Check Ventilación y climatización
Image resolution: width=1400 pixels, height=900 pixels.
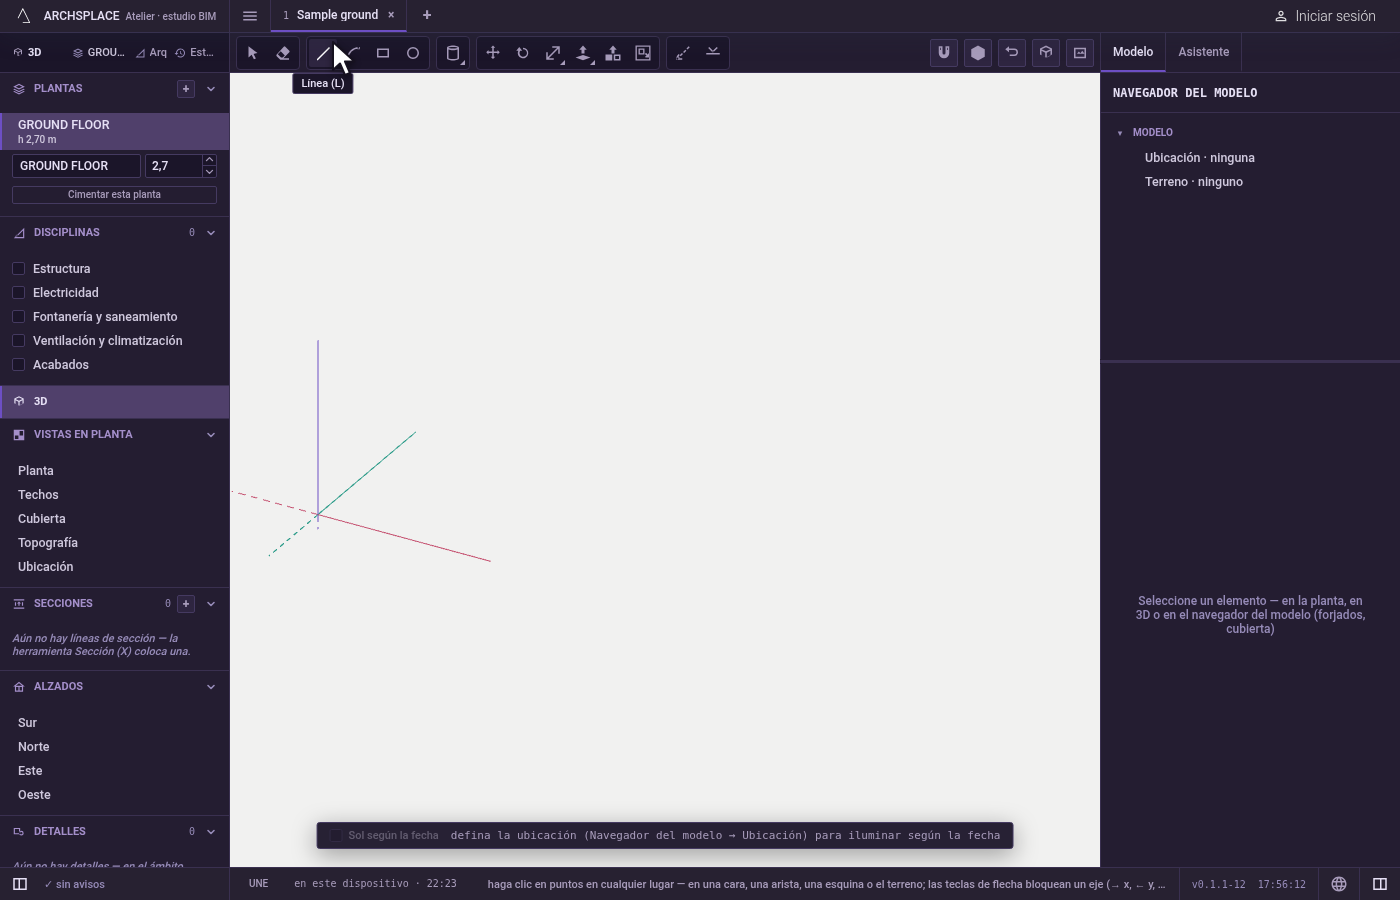tap(18, 341)
